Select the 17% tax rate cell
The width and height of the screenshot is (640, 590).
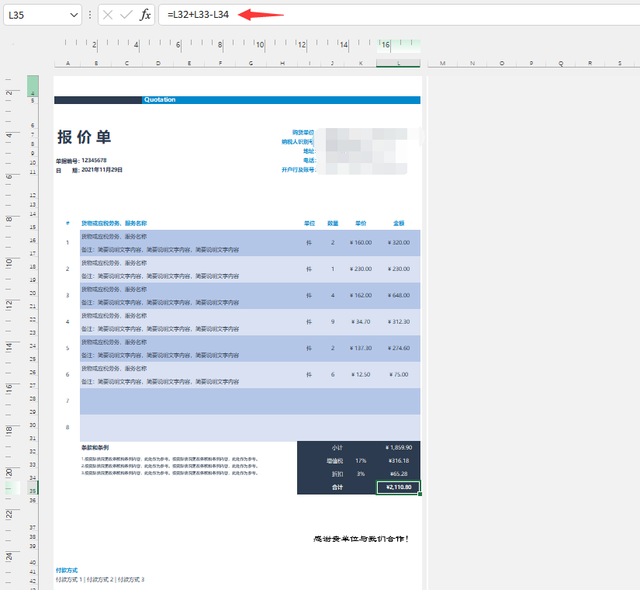click(x=361, y=461)
